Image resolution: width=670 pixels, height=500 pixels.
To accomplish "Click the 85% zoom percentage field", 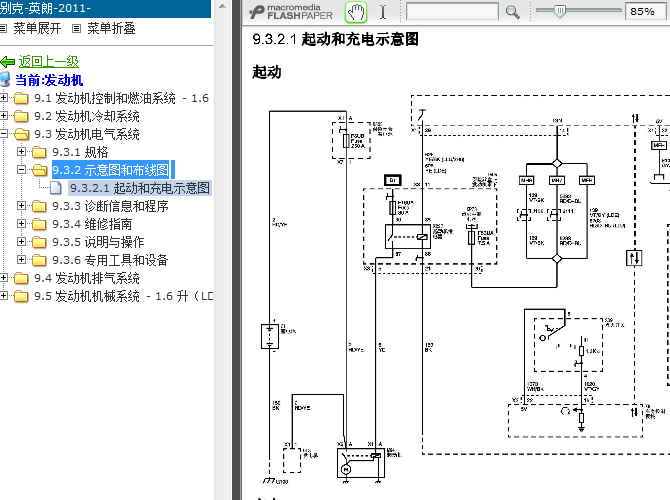I will tap(645, 12).
